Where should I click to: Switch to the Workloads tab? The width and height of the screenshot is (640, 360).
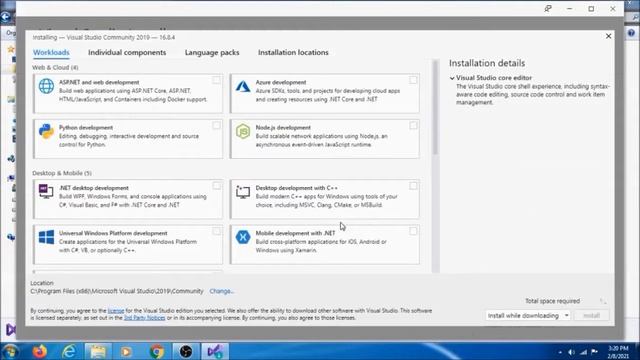[51, 52]
